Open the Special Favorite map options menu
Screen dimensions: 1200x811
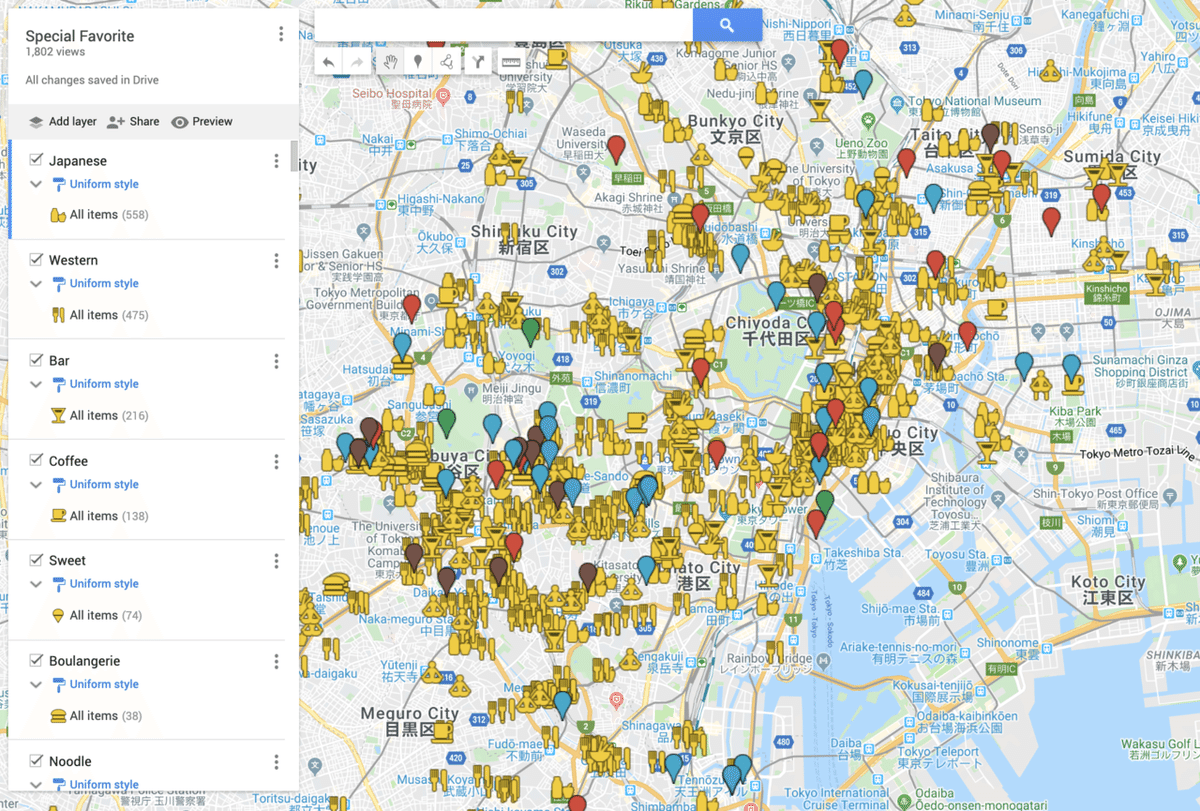281,35
